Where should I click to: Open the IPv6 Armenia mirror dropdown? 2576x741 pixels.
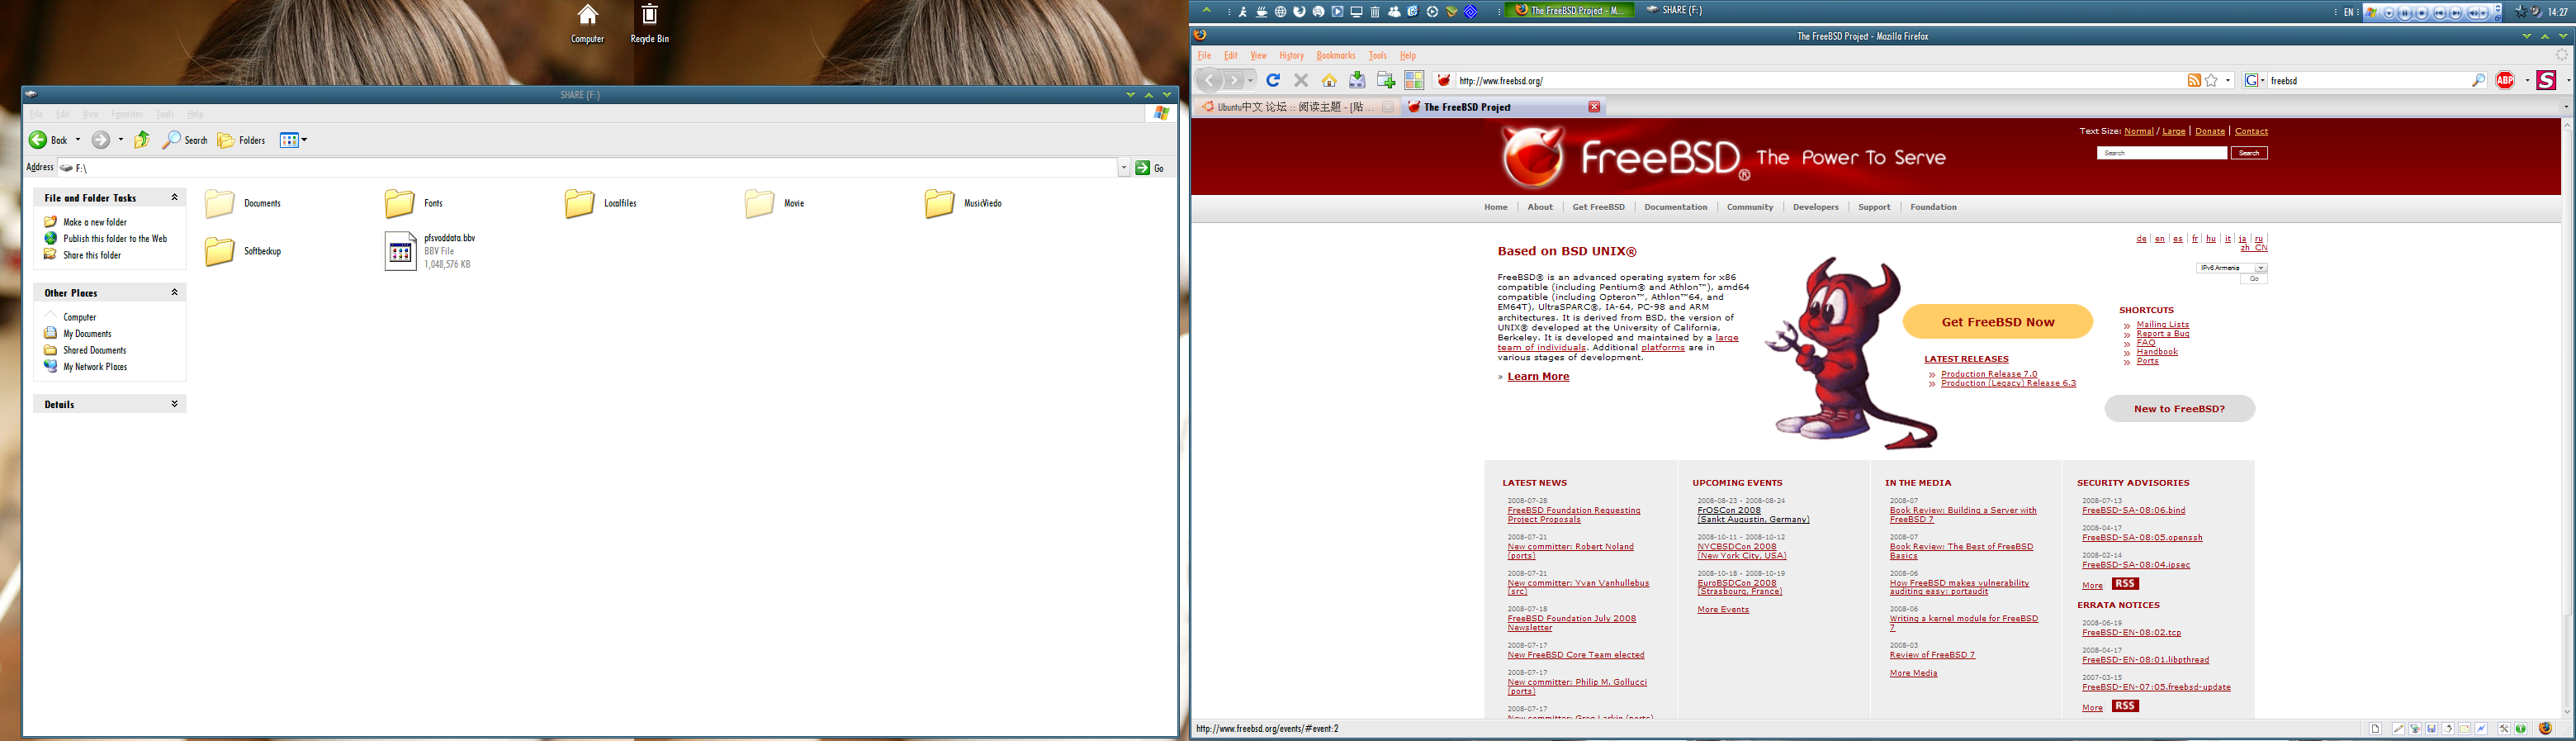point(2231,268)
